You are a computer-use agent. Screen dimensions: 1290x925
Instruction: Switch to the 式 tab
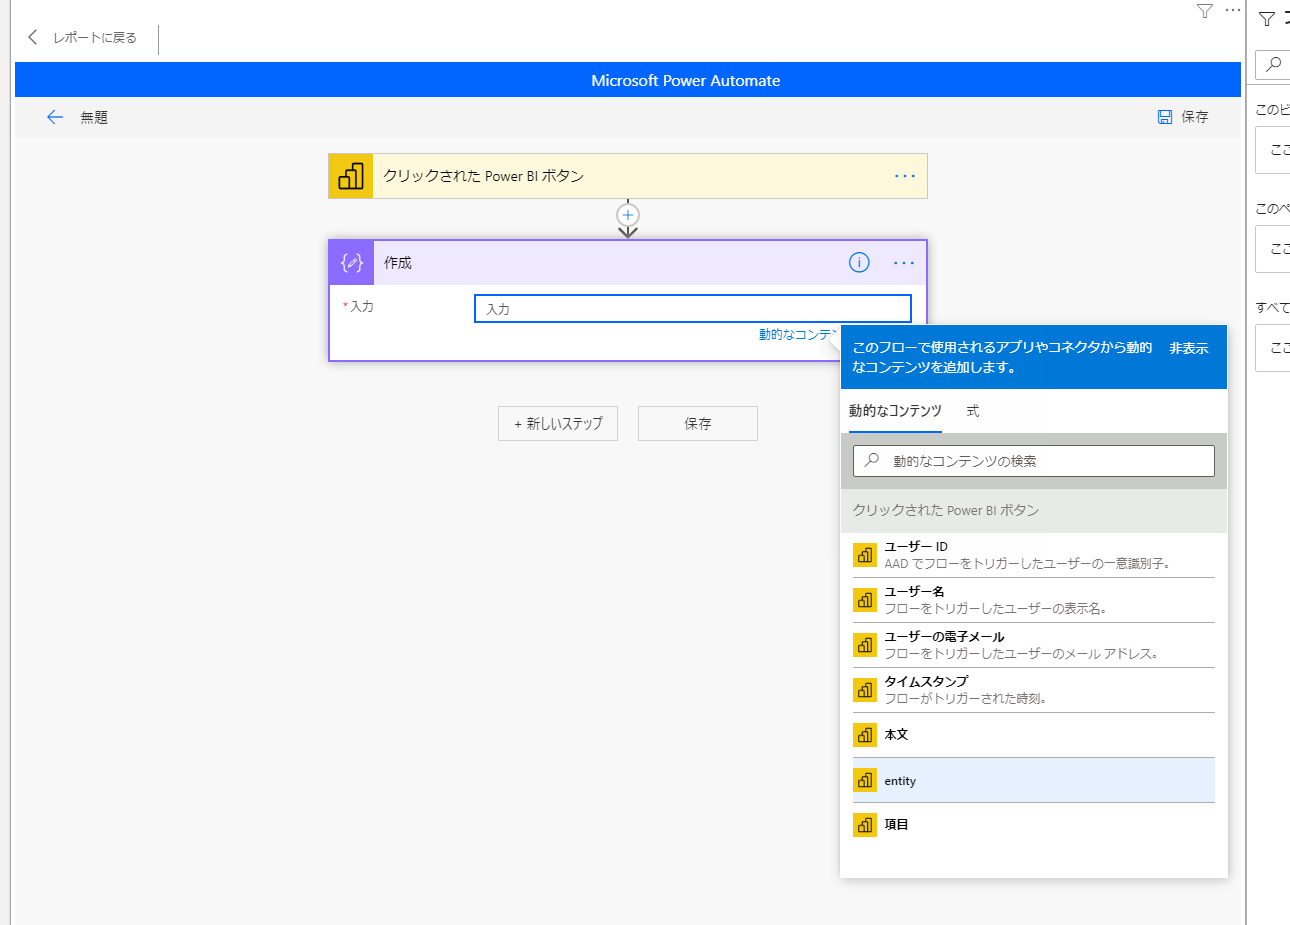pos(971,410)
